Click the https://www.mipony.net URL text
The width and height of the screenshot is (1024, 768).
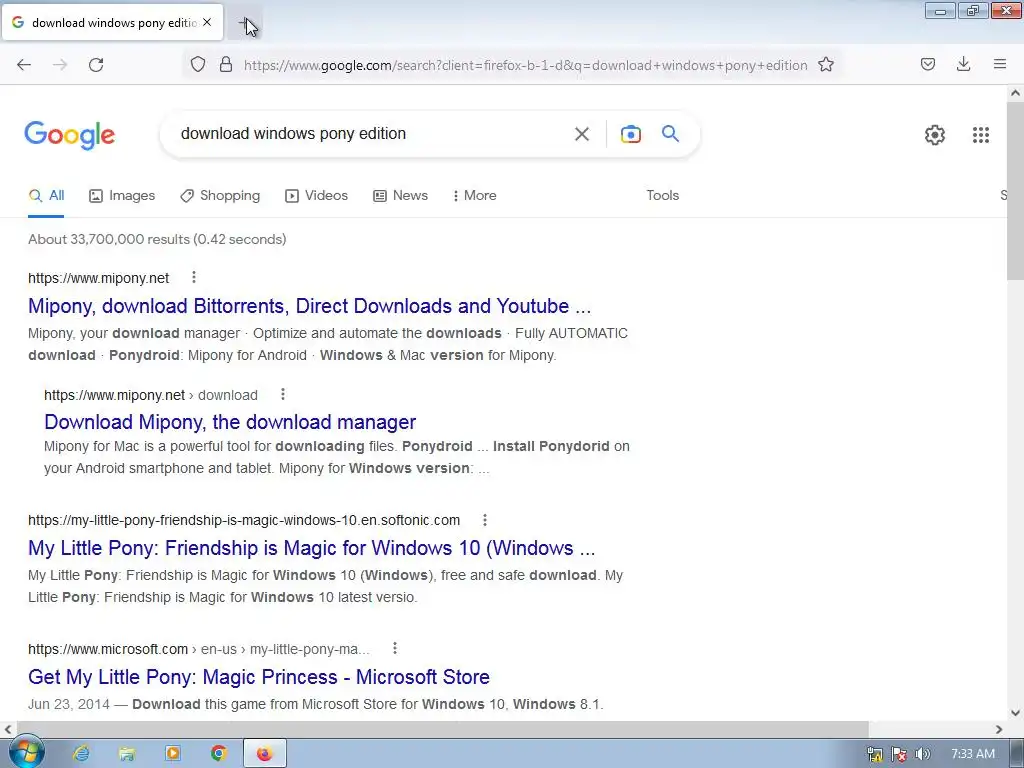pyautogui.click(x=99, y=278)
